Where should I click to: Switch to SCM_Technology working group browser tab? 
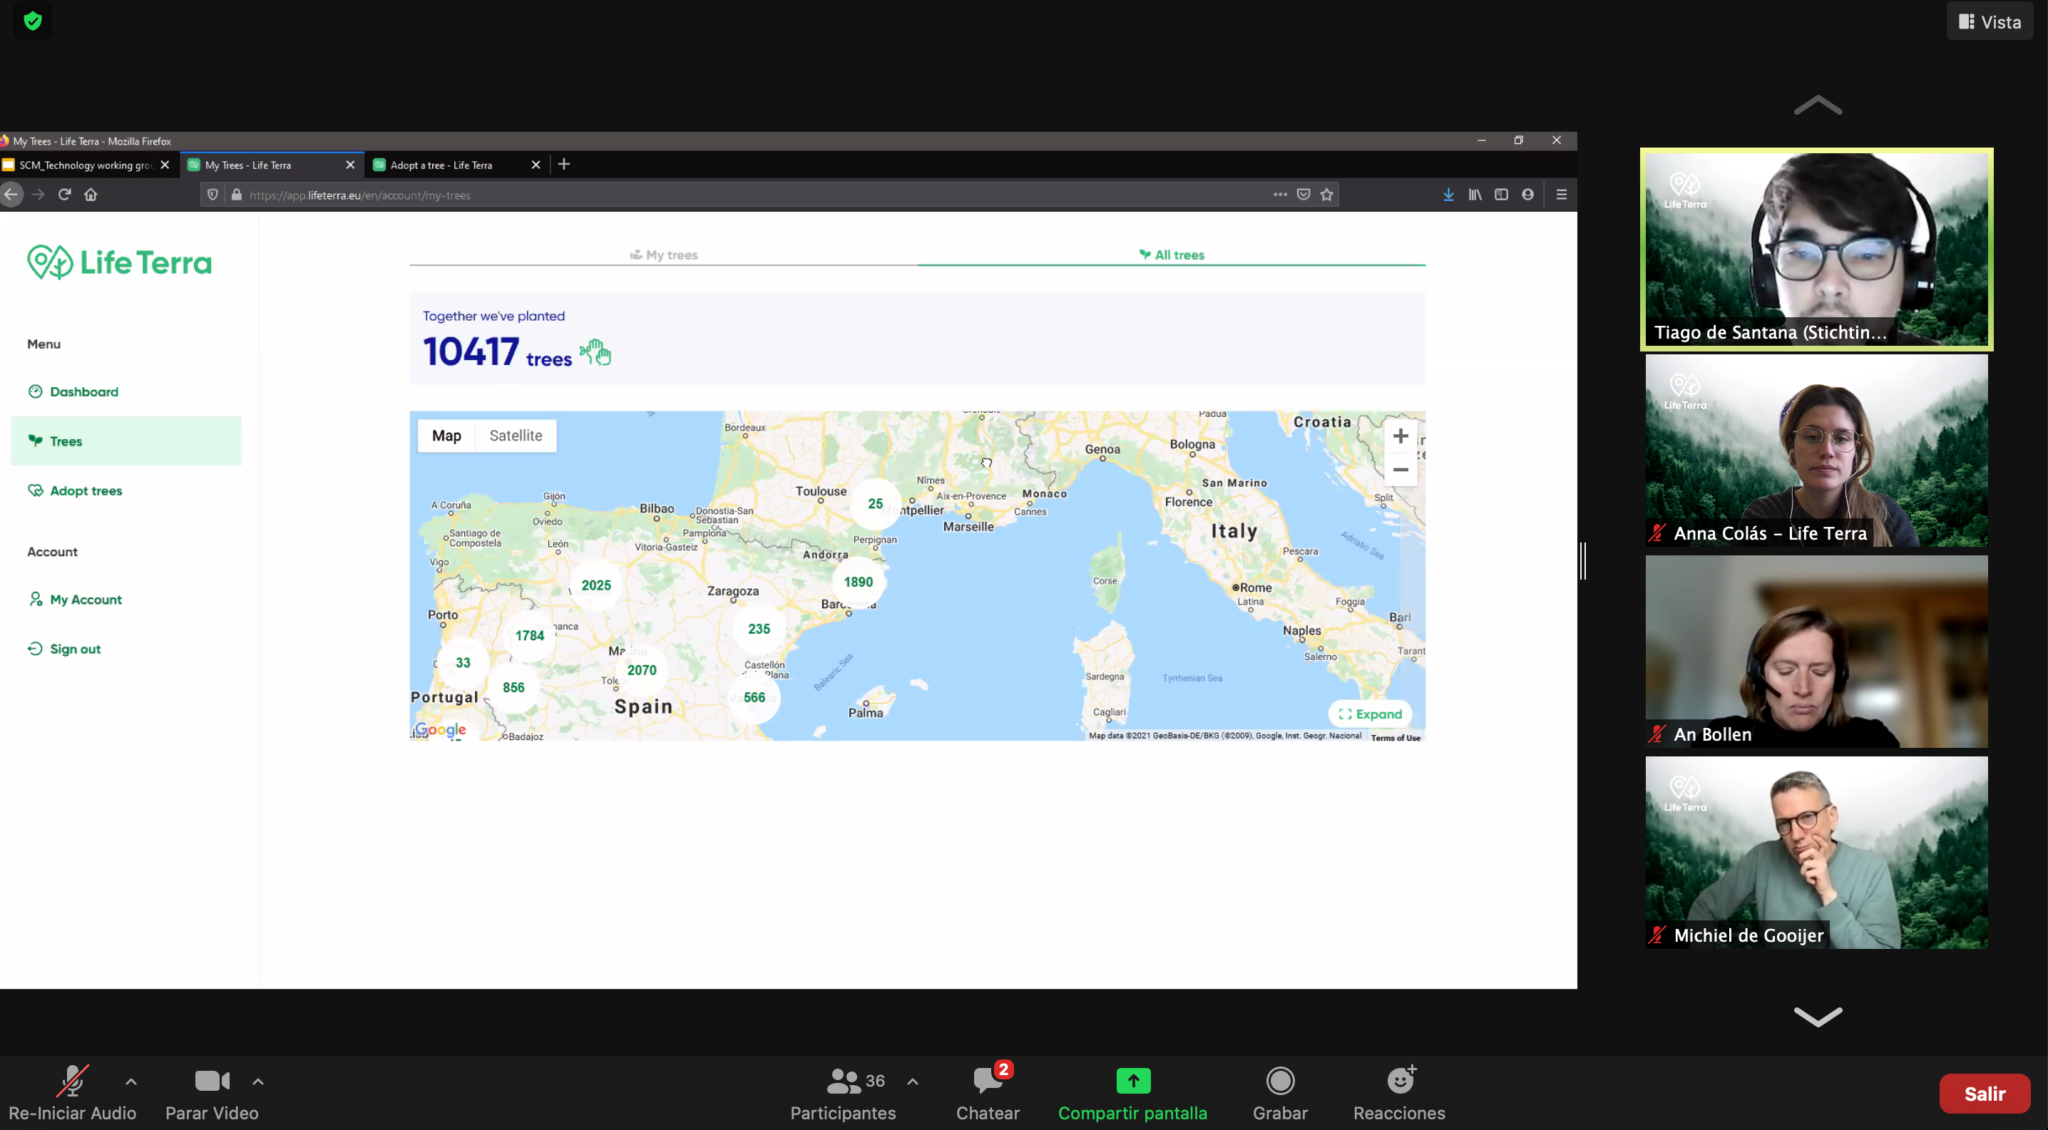coord(84,165)
